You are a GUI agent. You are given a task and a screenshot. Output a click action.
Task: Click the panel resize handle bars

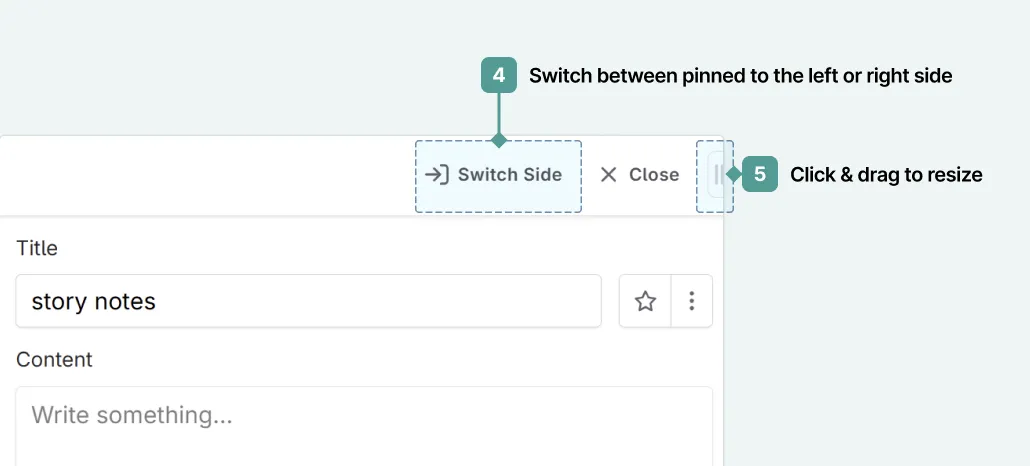click(x=718, y=176)
